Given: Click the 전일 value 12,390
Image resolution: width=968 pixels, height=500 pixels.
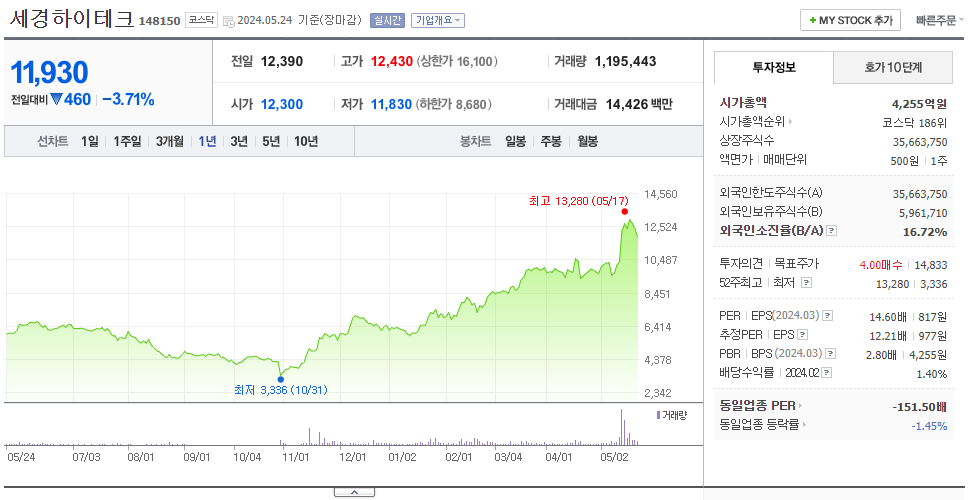Looking at the screenshot, I should point(282,61).
